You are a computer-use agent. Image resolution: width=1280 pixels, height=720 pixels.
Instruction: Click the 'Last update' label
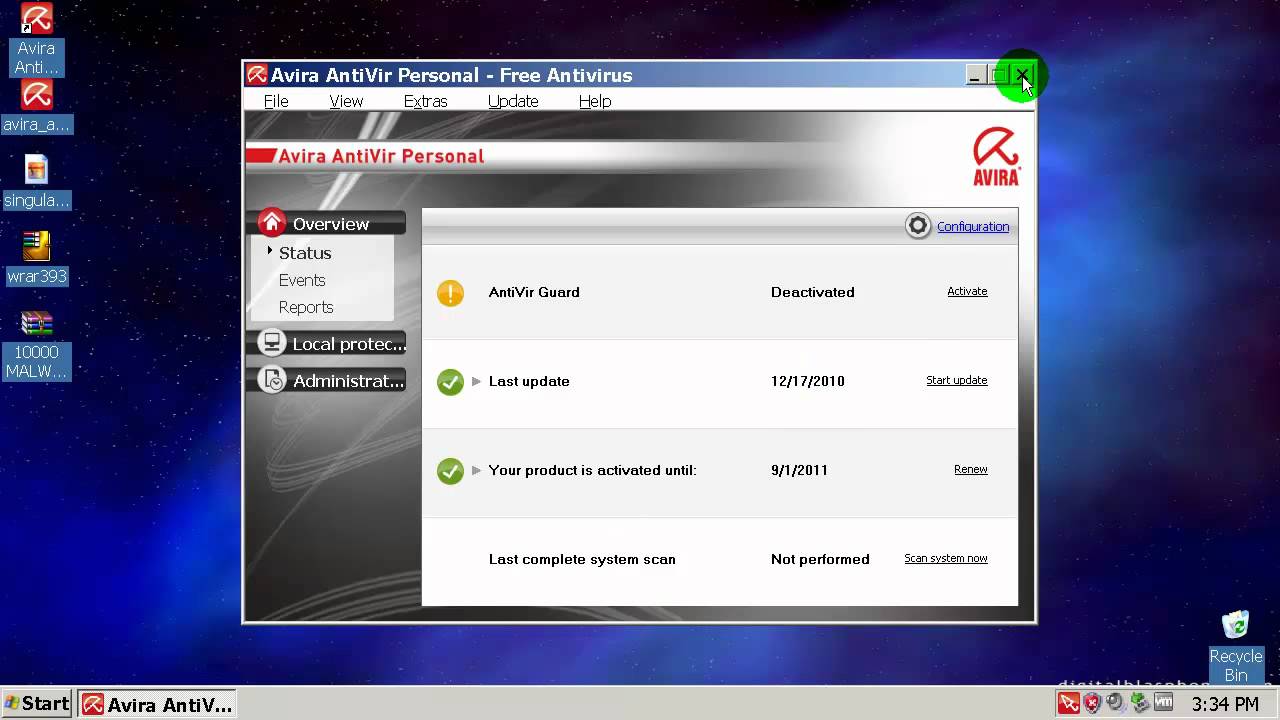529,381
